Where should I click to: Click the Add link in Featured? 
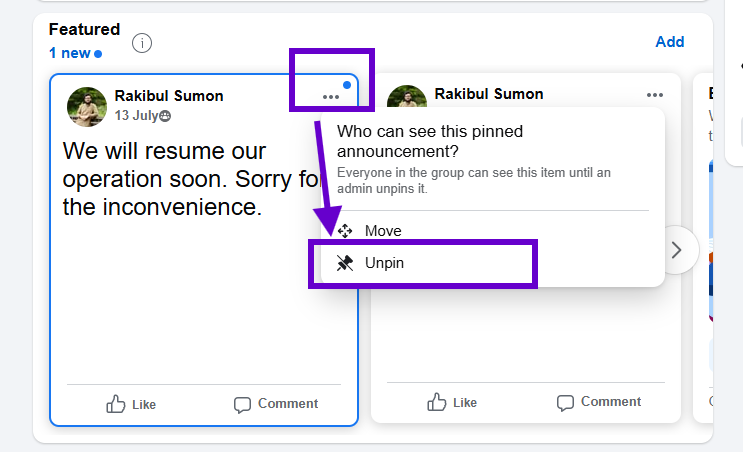click(x=670, y=42)
